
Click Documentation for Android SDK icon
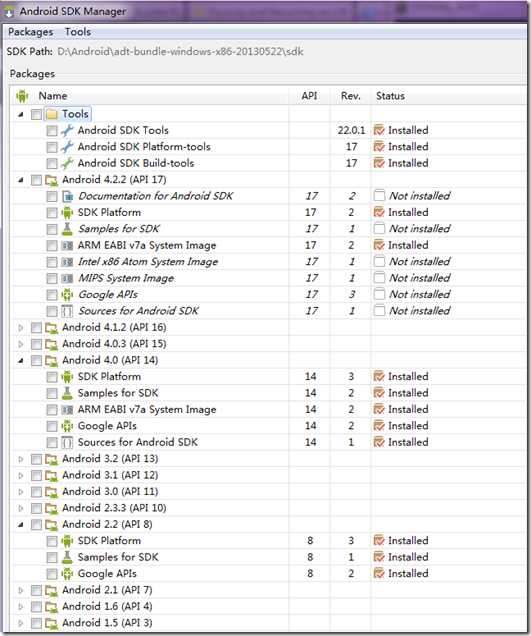pos(67,196)
